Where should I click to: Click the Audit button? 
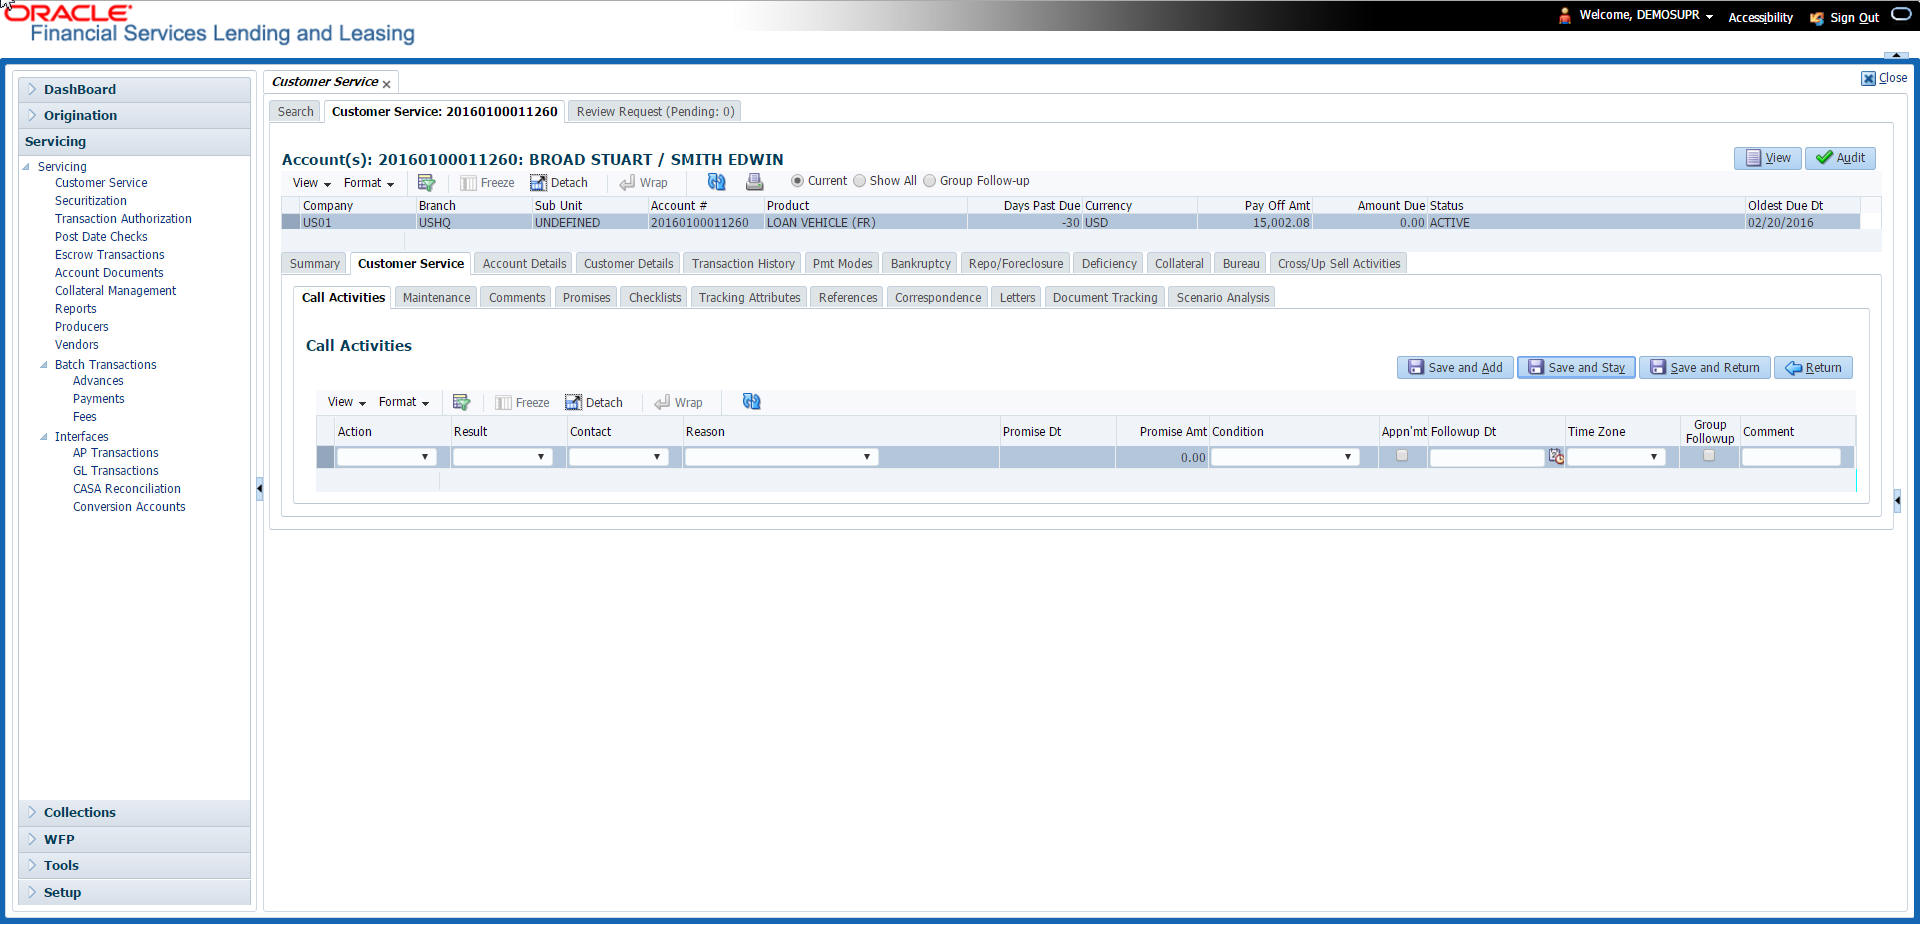(x=1840, y=158)
